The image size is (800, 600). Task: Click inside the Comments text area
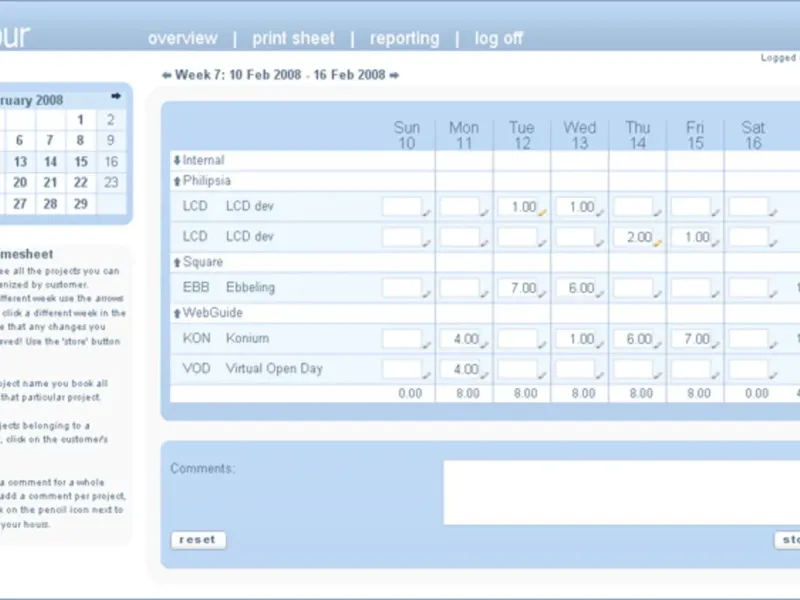[x=621, y=492]
